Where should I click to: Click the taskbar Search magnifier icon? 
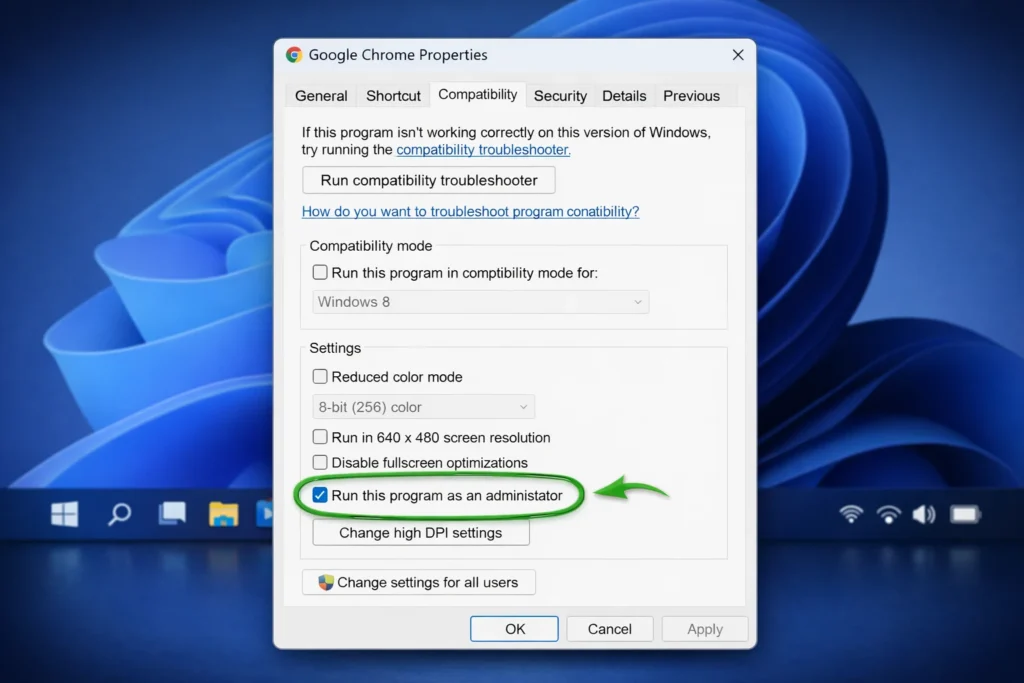click(x=119, y=514)
